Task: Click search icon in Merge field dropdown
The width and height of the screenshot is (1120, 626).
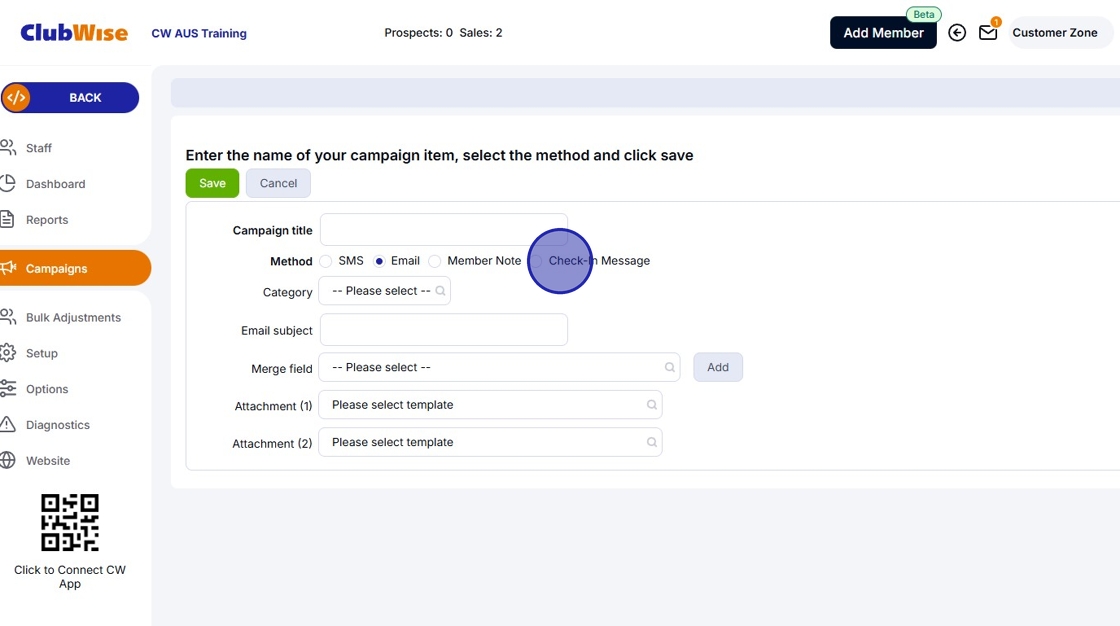Action: point(669,367)
